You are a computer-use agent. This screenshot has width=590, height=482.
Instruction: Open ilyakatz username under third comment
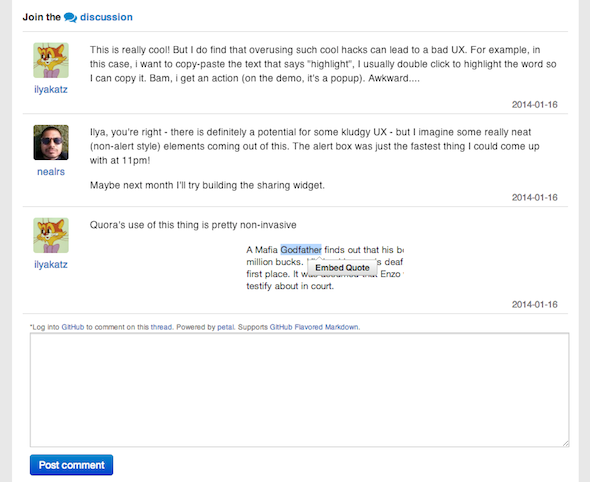[51, 265]
